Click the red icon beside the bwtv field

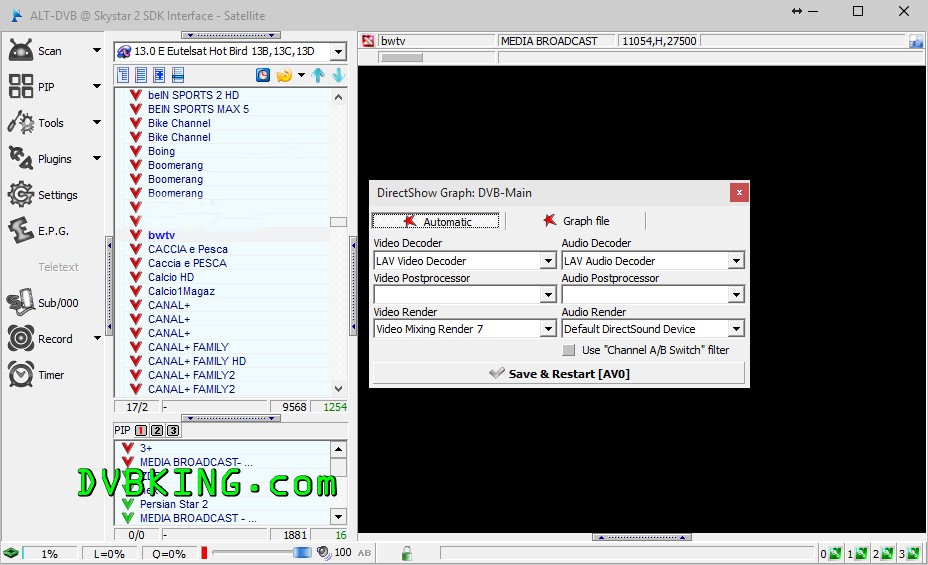coord(368,41)
